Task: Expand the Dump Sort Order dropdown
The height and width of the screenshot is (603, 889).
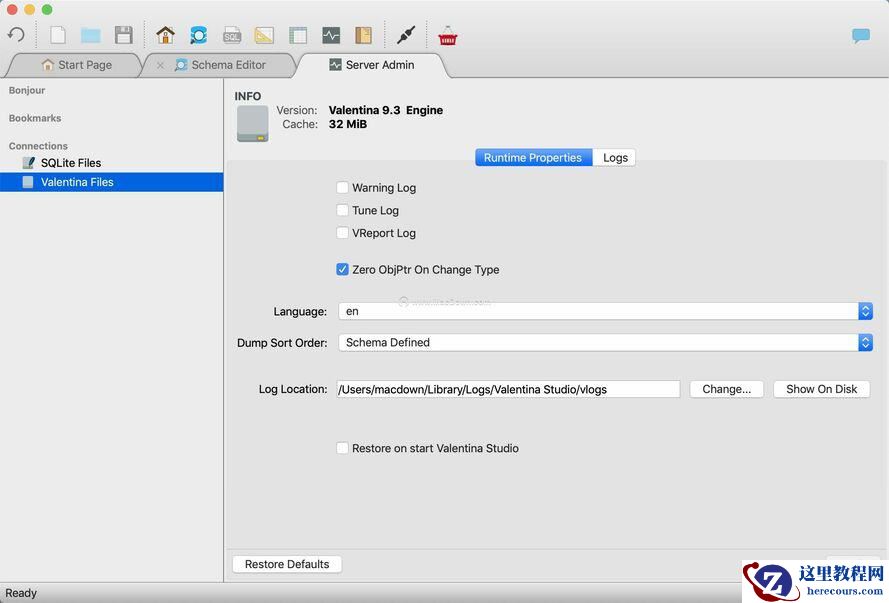Action: coord(605,343)
